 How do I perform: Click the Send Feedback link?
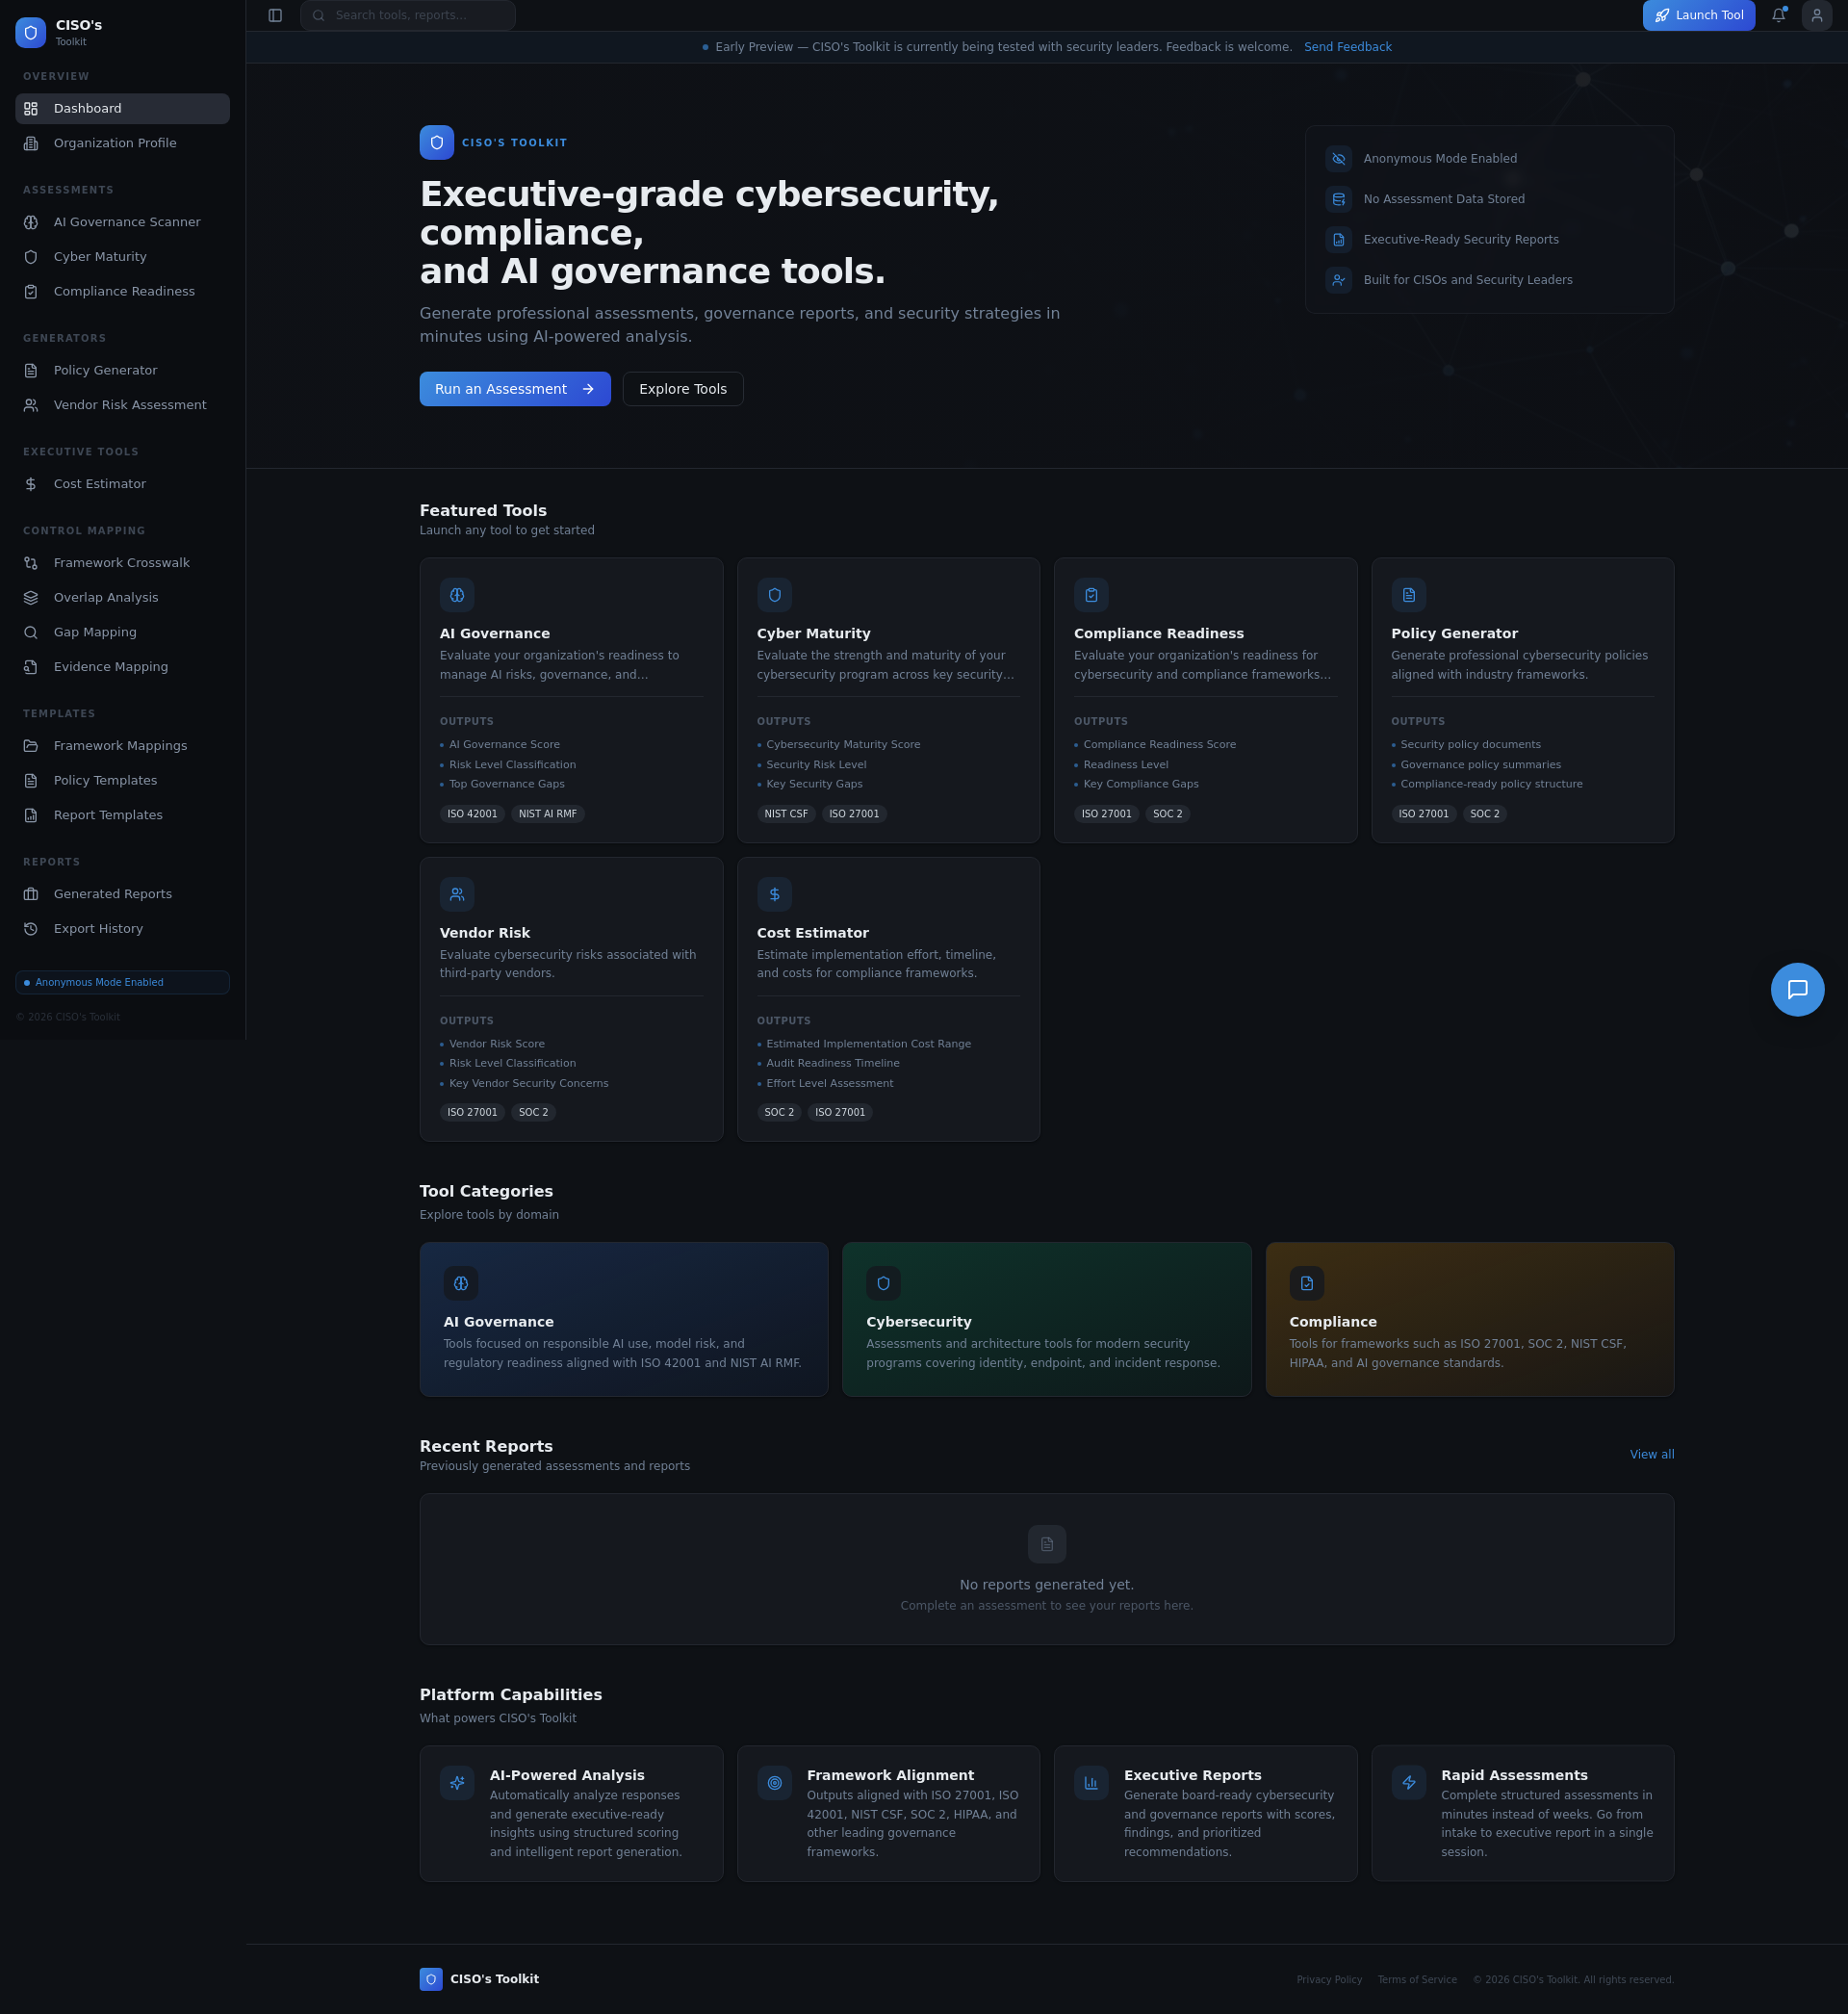[x=1347, y=47]
